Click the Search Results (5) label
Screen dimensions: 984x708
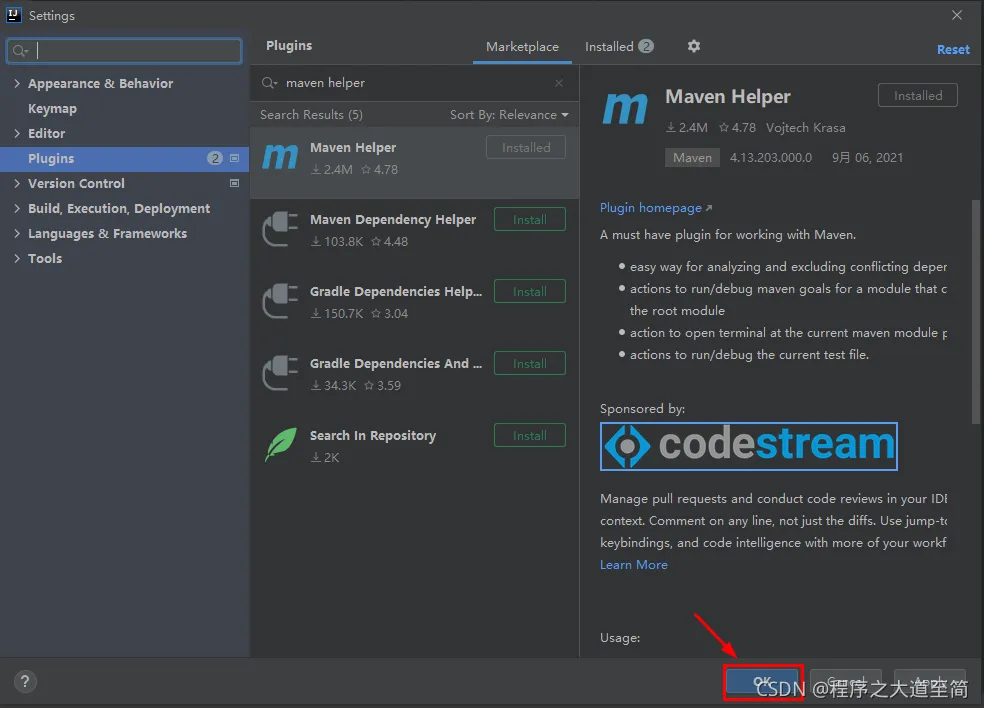[x=311, y=115]
